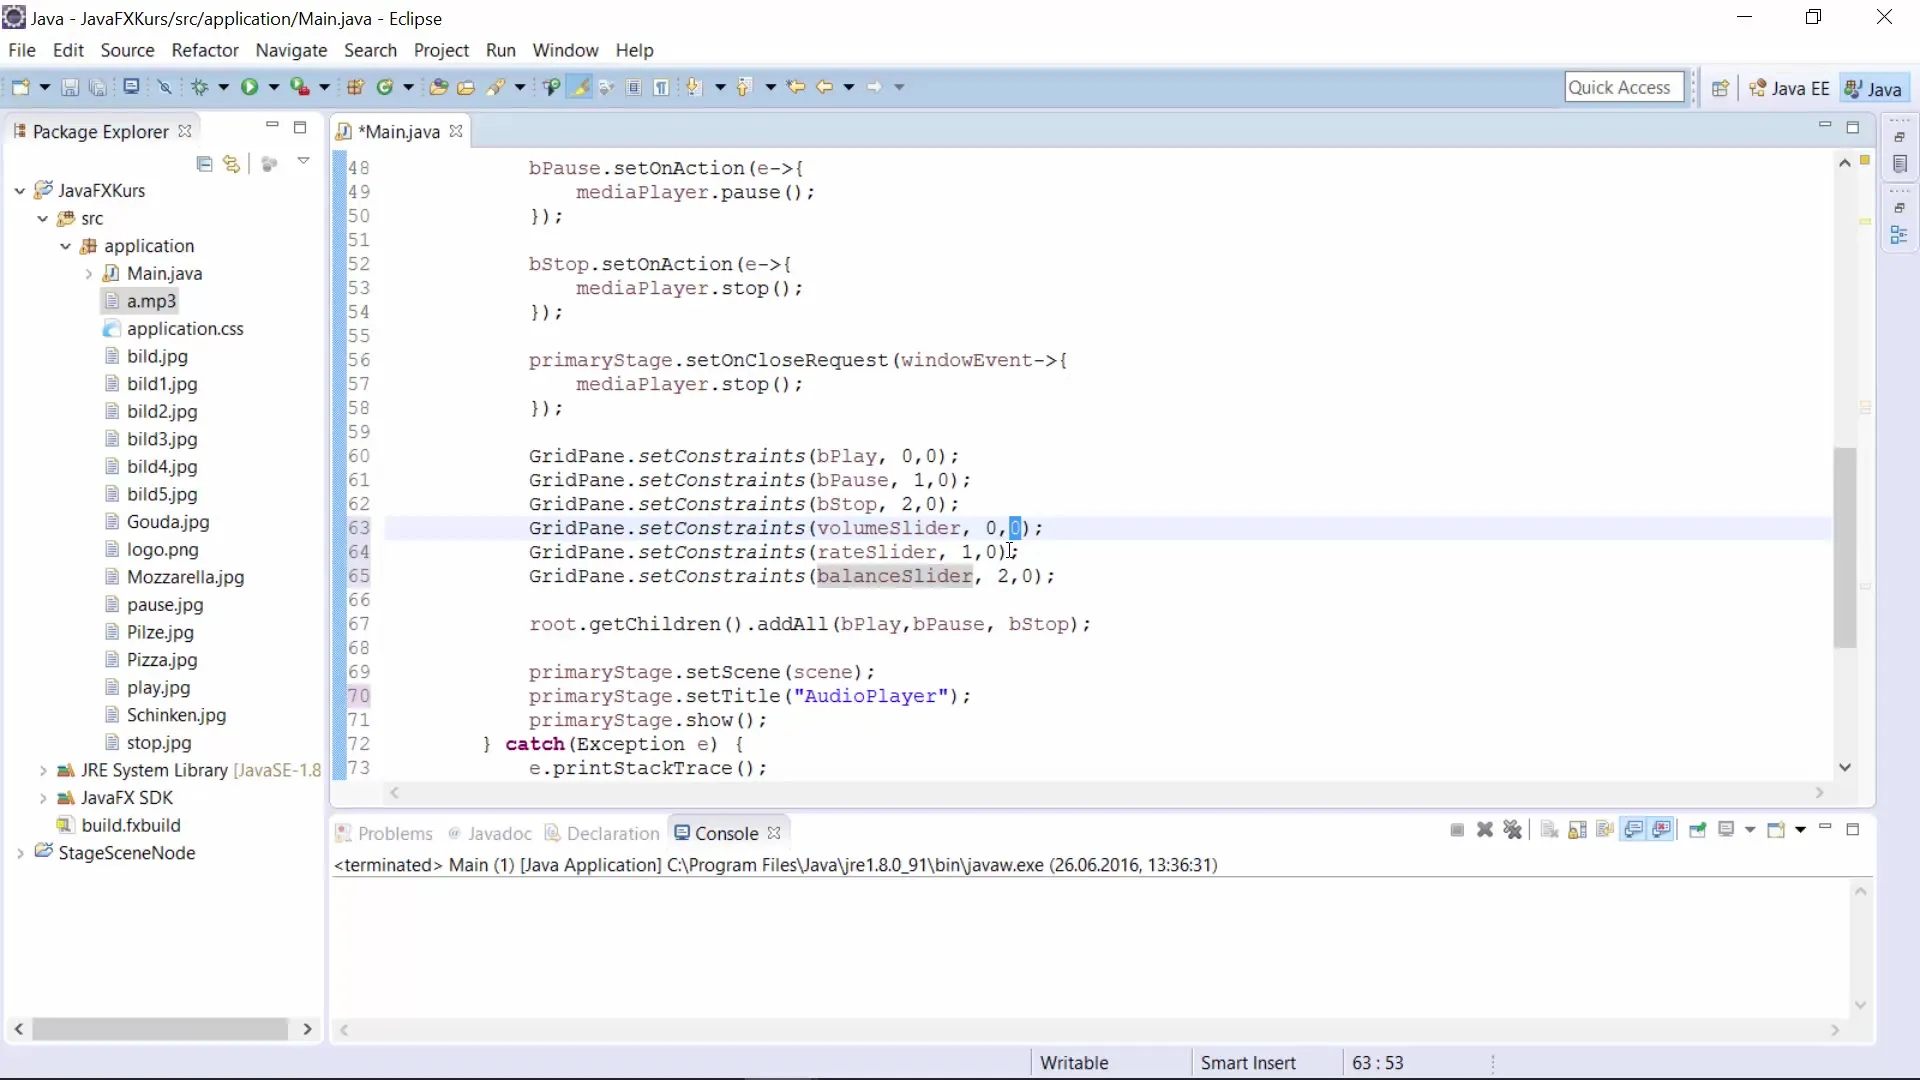Click the Search flashlight icon
This screenshot has width=1920, height=1080.
pos(496,88)
